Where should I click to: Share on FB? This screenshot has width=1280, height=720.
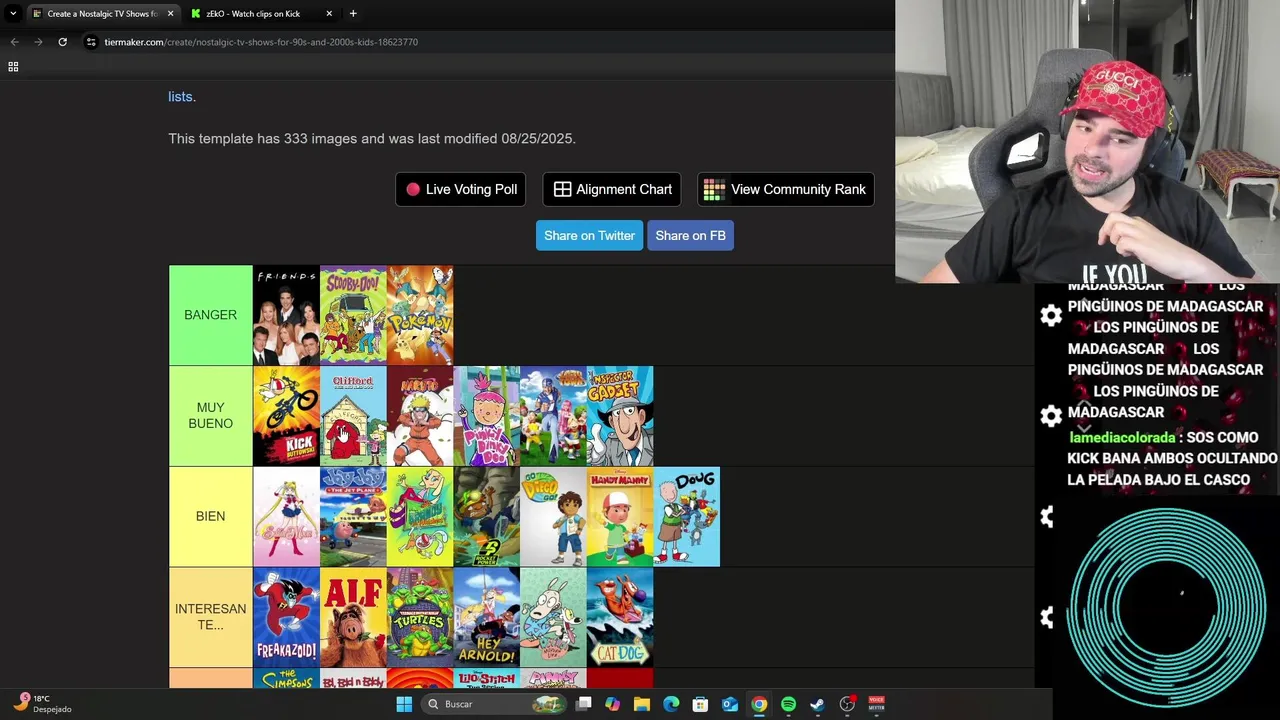[x=690, y=236]
